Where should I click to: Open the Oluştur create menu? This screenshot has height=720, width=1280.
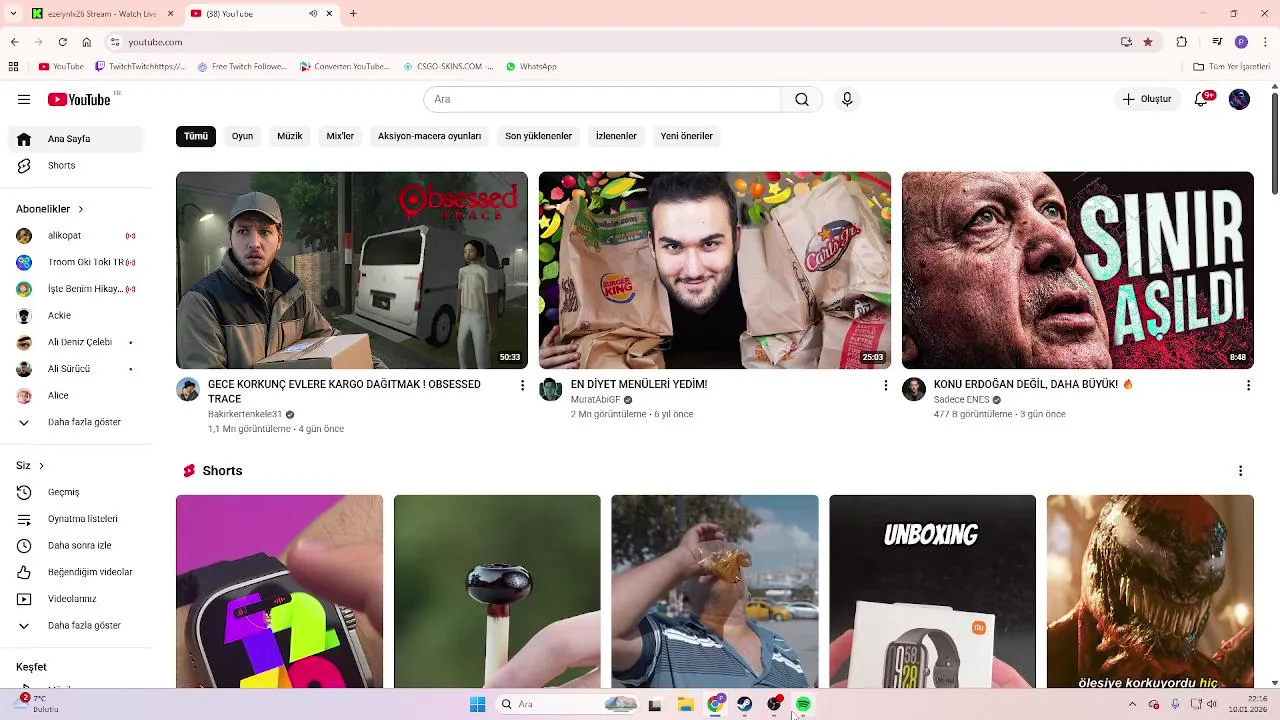1146,99
